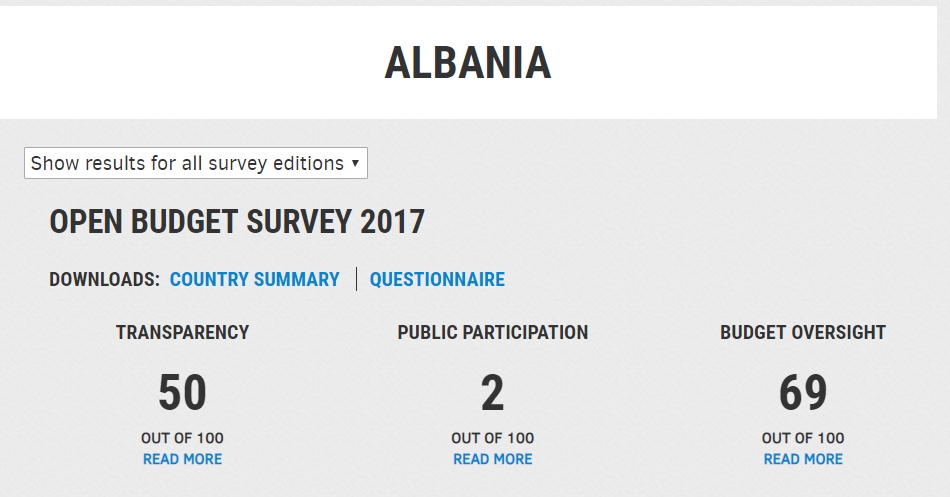This screenshot has width=950, height=497.
Task: Click the Public Participation score of 2
Action: pyautogui.click(x=493, y=393)
